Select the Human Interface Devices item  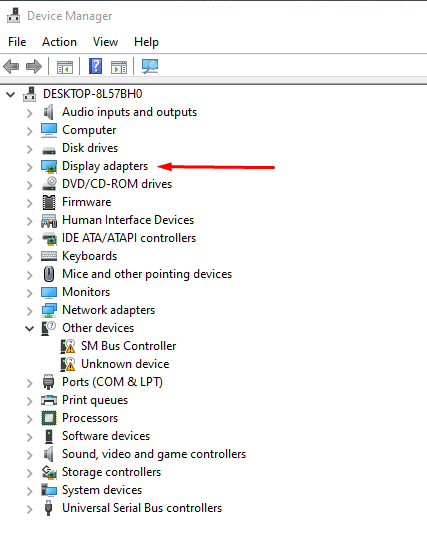pyautogui.click(x=128, y=220)
